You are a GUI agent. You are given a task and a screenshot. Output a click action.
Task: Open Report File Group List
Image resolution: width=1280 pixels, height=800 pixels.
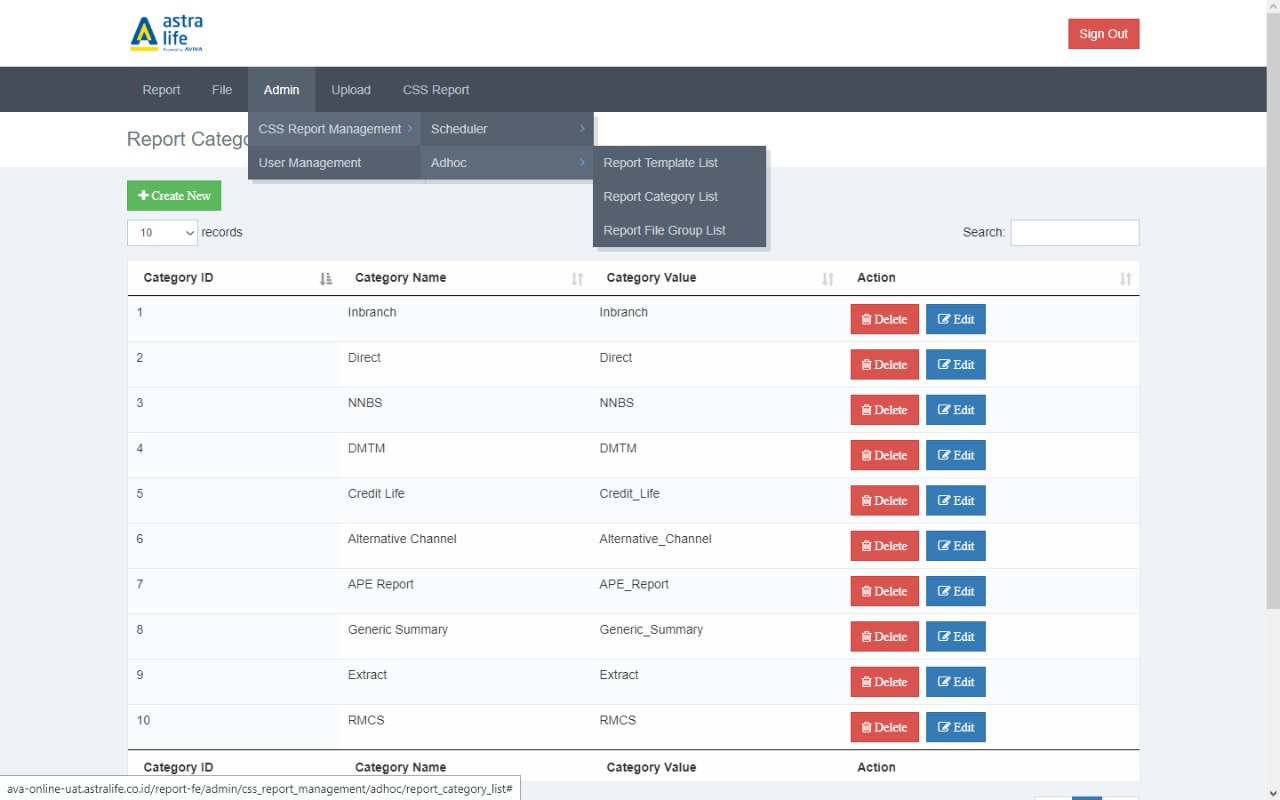point(664,231)
